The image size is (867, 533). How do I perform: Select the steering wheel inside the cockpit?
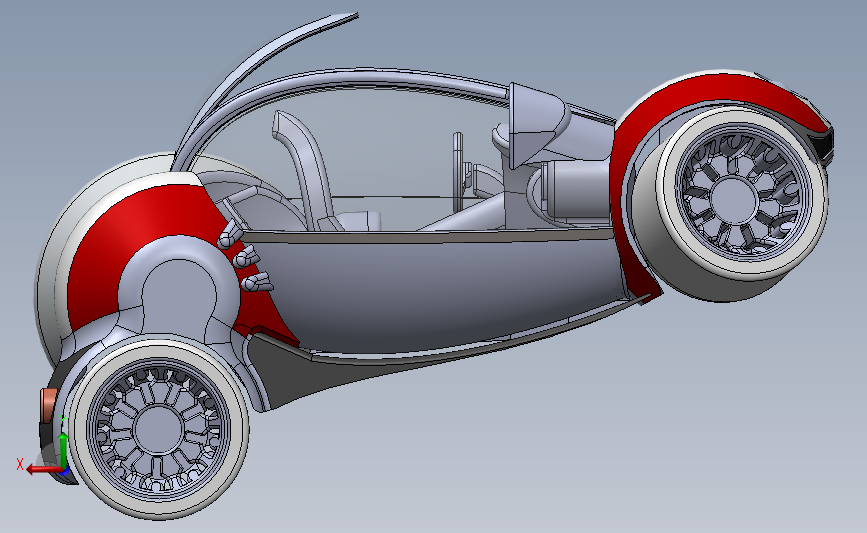click(458, 171)
